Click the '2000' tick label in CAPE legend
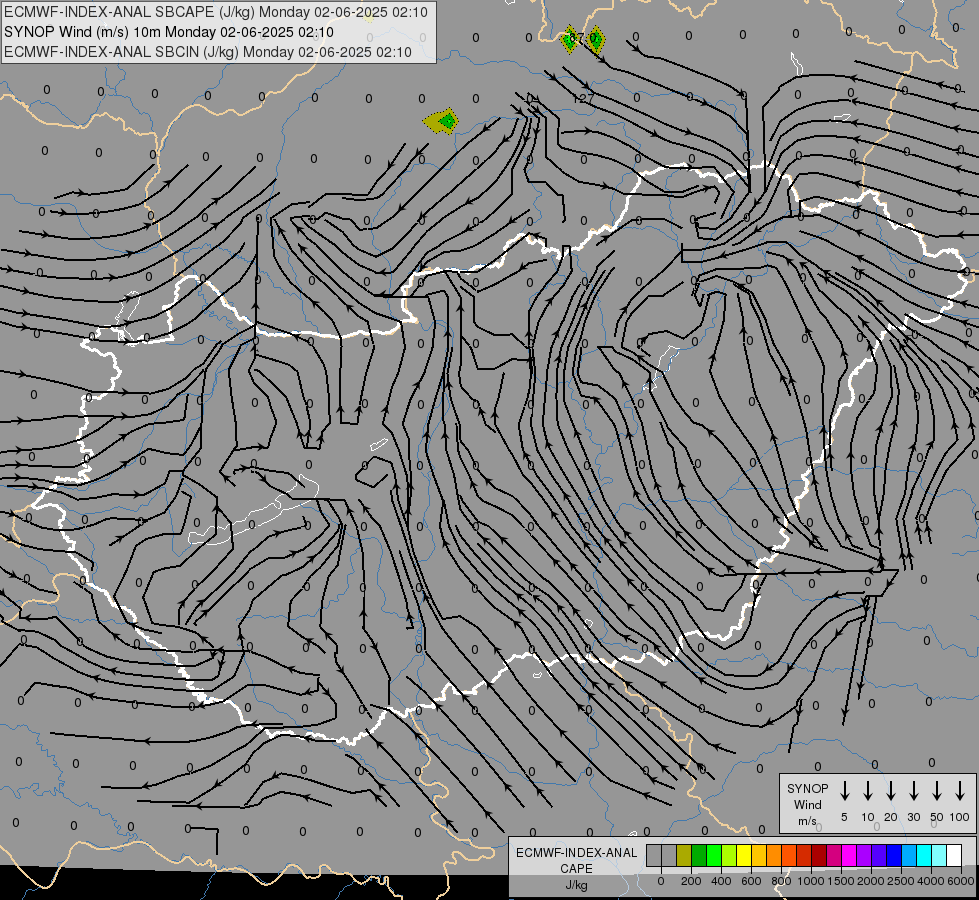 click(x=870, y=881)
